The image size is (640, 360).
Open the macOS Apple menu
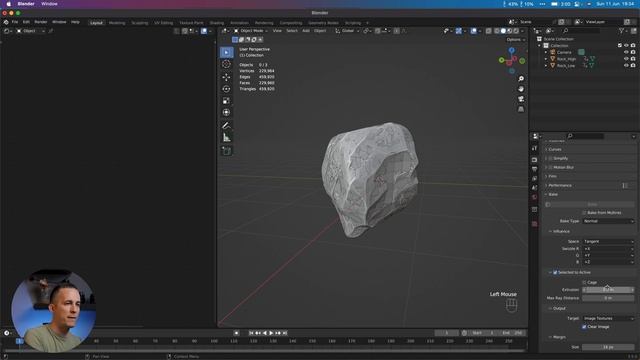coord(8,4)
